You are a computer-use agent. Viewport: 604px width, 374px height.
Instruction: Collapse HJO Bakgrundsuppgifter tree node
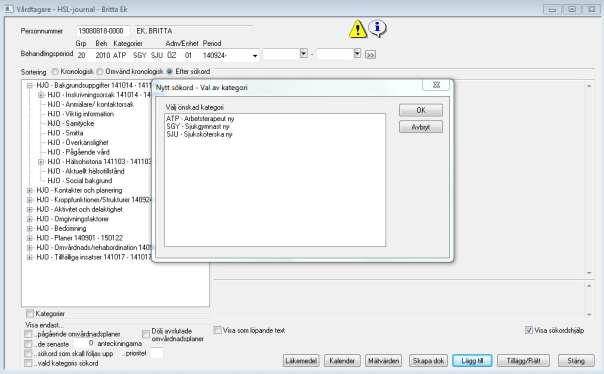(30, 85)
